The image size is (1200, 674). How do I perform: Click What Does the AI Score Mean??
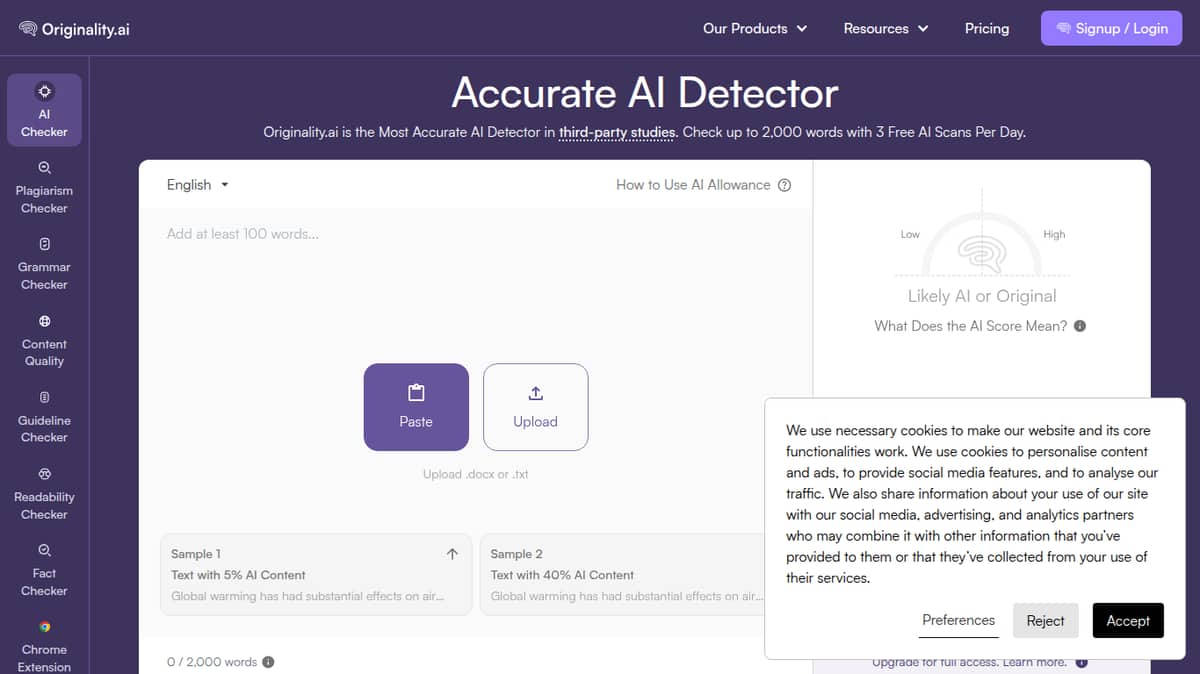(971, 326)
